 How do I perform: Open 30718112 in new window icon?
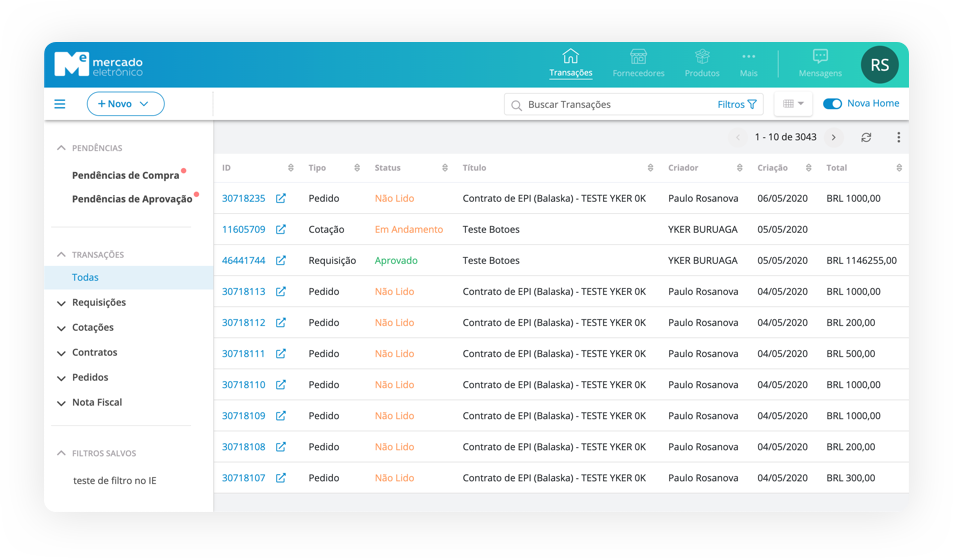point(281,322)
